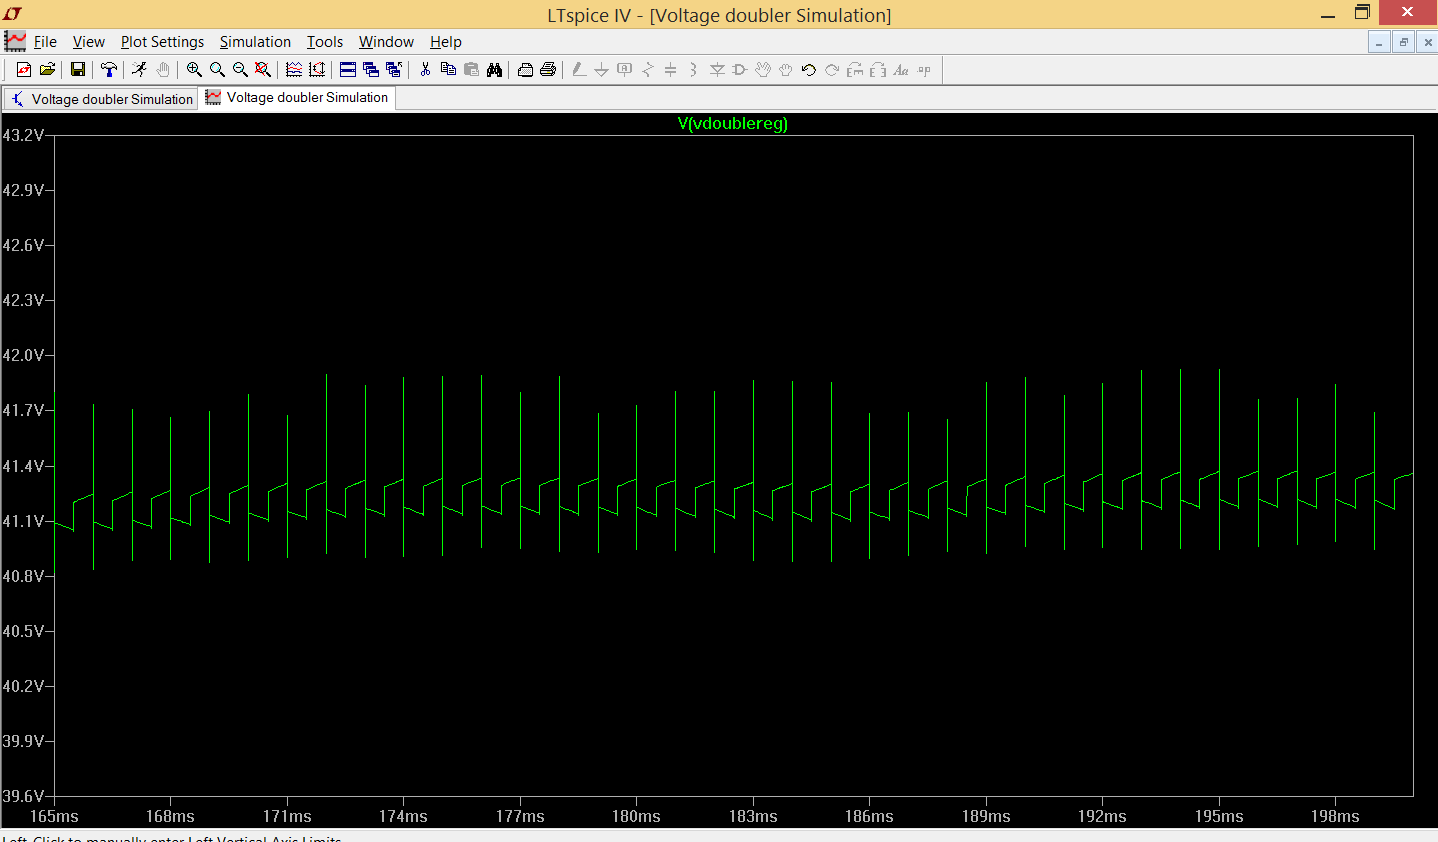Open the Simulation menu
1438x842 pixels.
(255, 42)
